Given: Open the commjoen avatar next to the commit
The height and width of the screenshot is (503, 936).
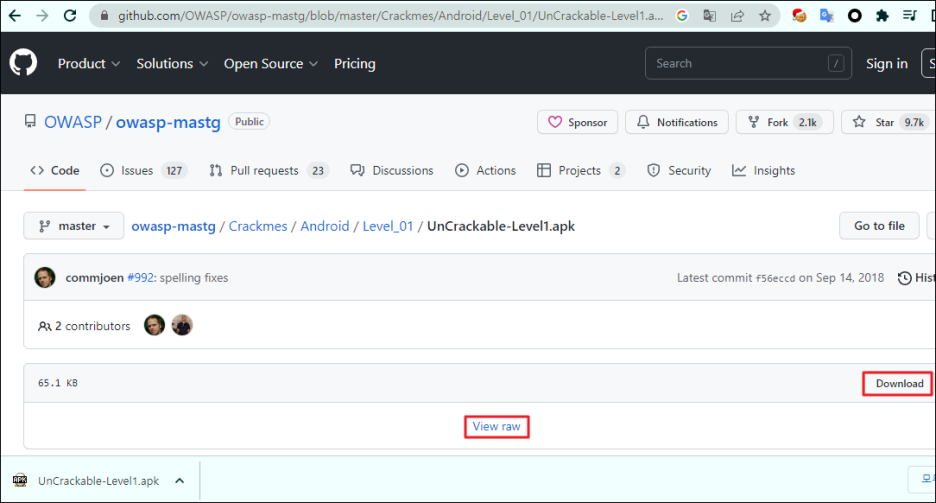Looking at the screenshot, I should (x=45, y=277).
